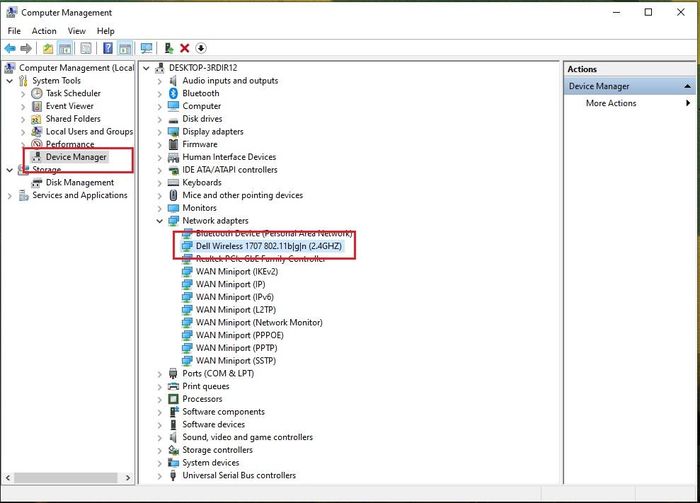Click the Task Scheduler clock icon
Viewport: 700px width, 503px height.
pyautogui.click(x=37, y=93)
